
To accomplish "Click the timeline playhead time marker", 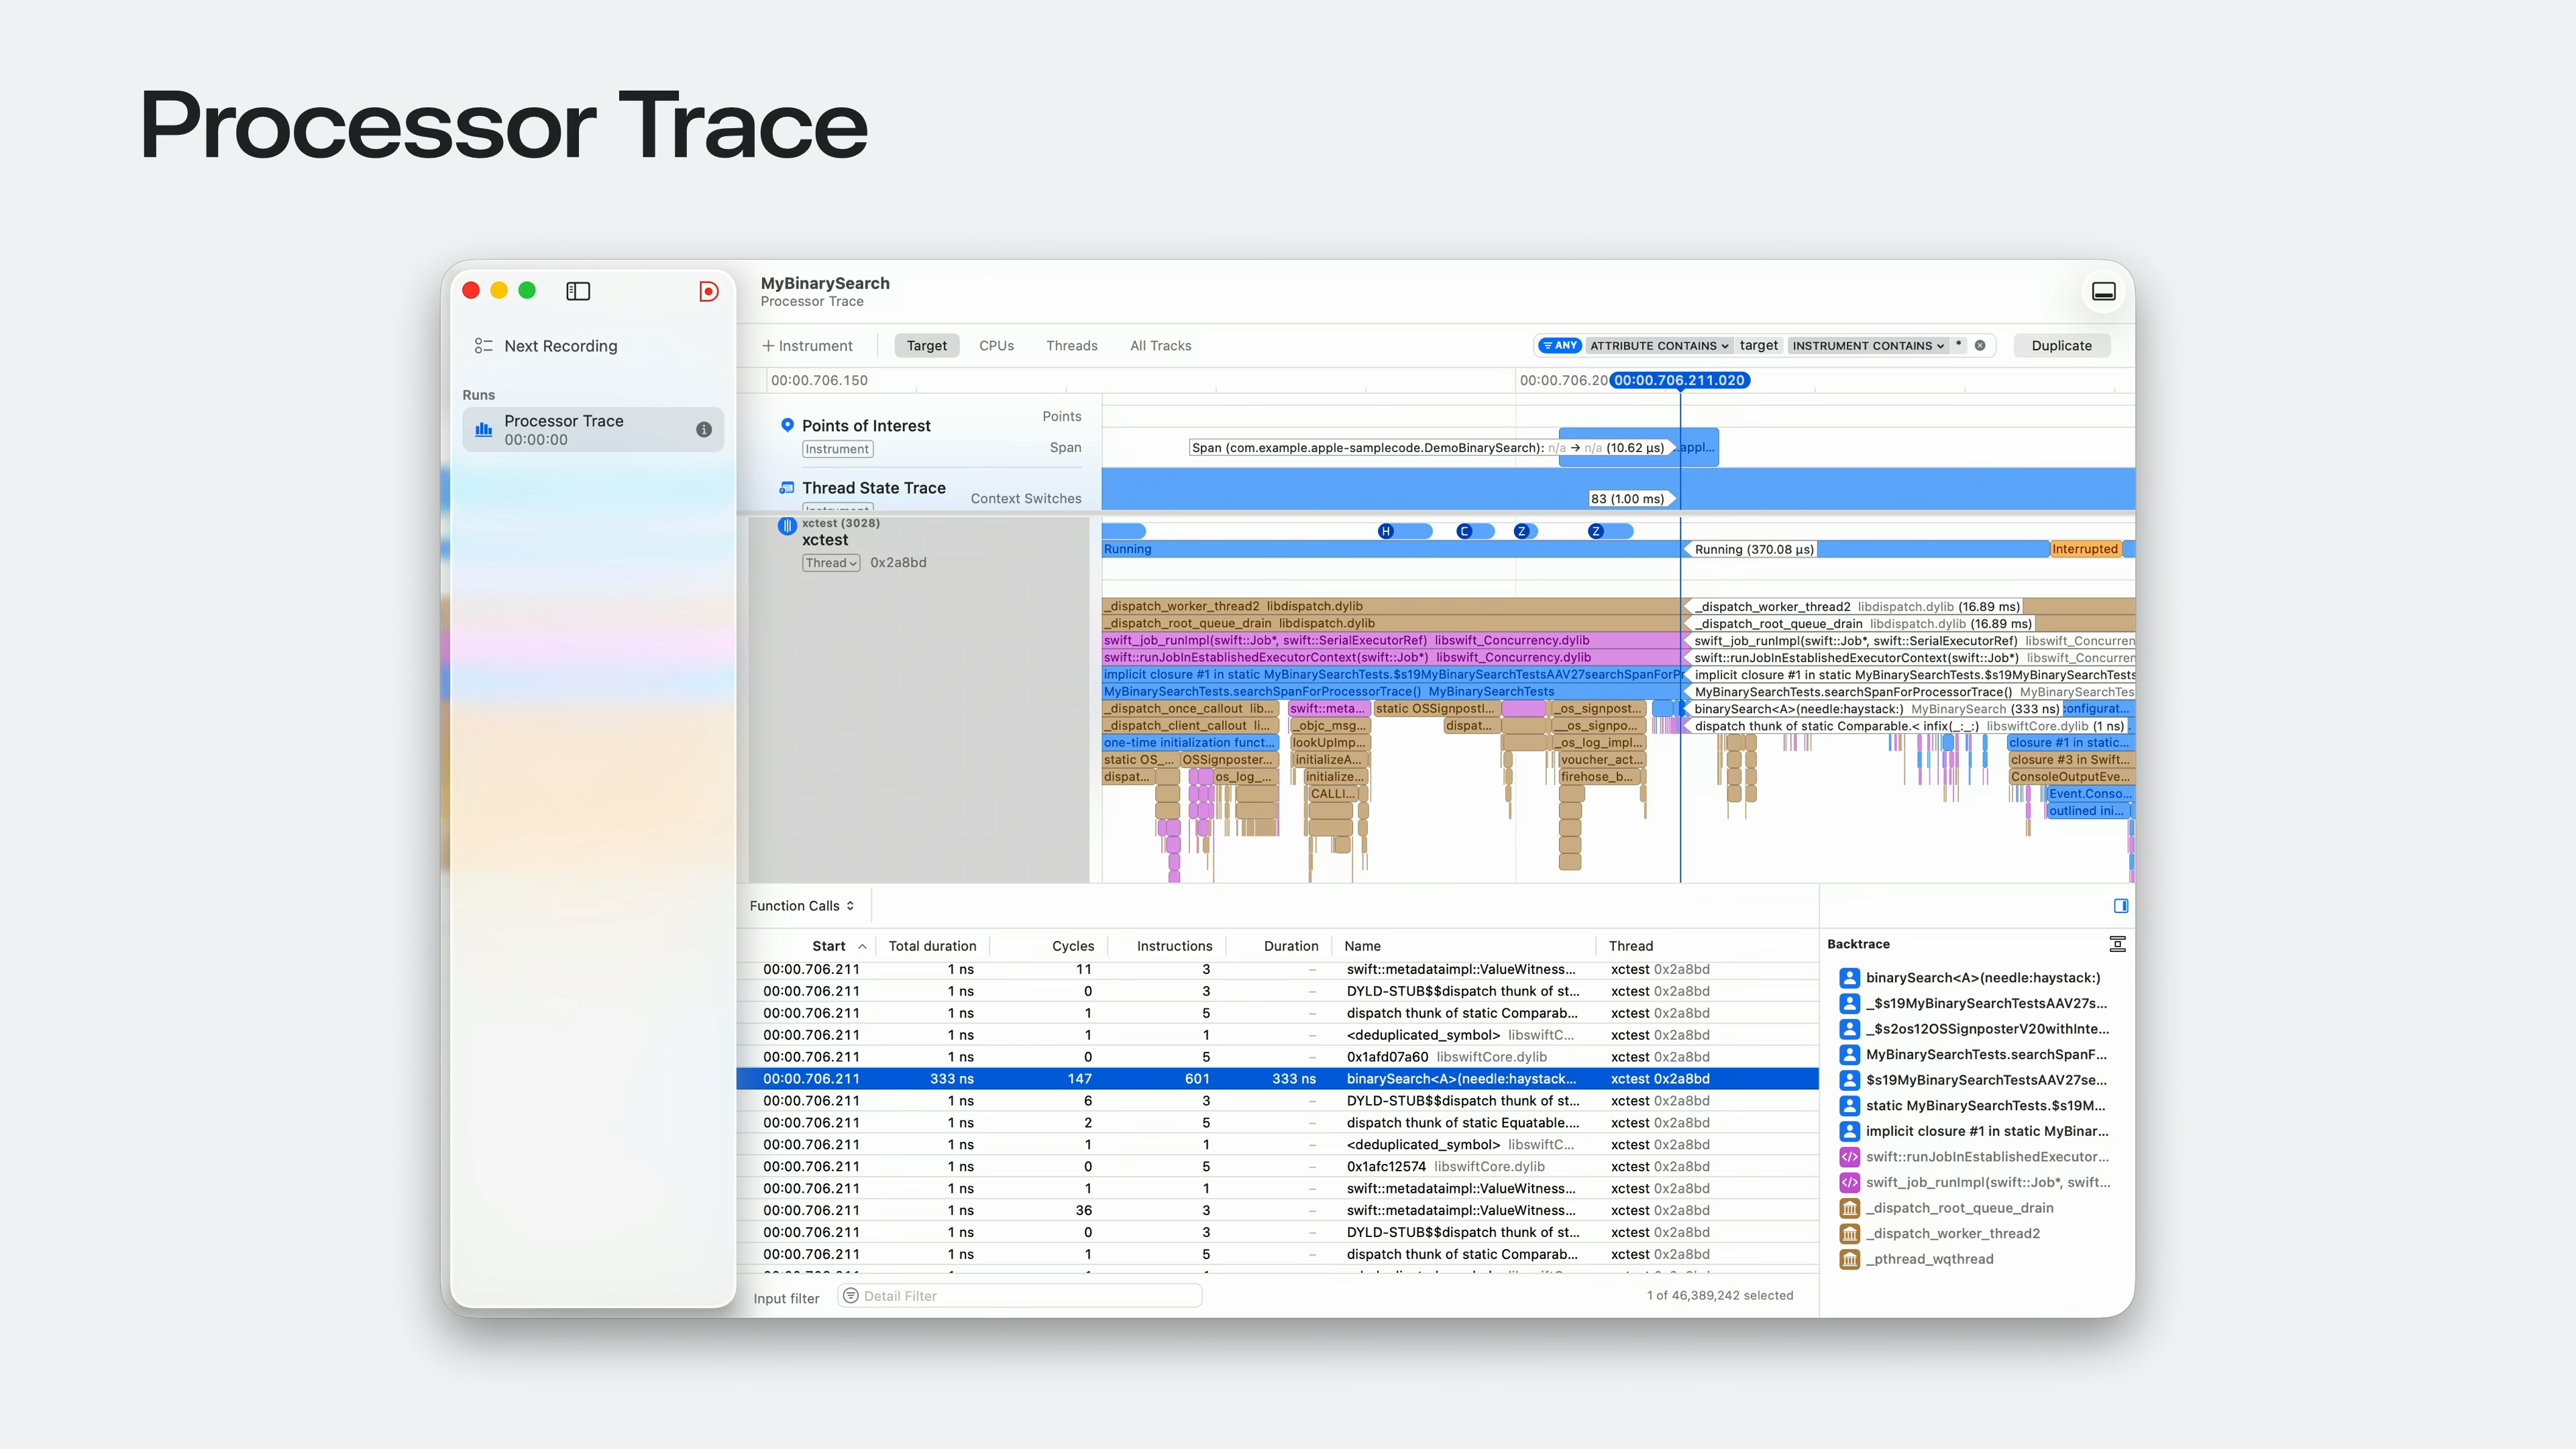I will (x=1680, y=380).
